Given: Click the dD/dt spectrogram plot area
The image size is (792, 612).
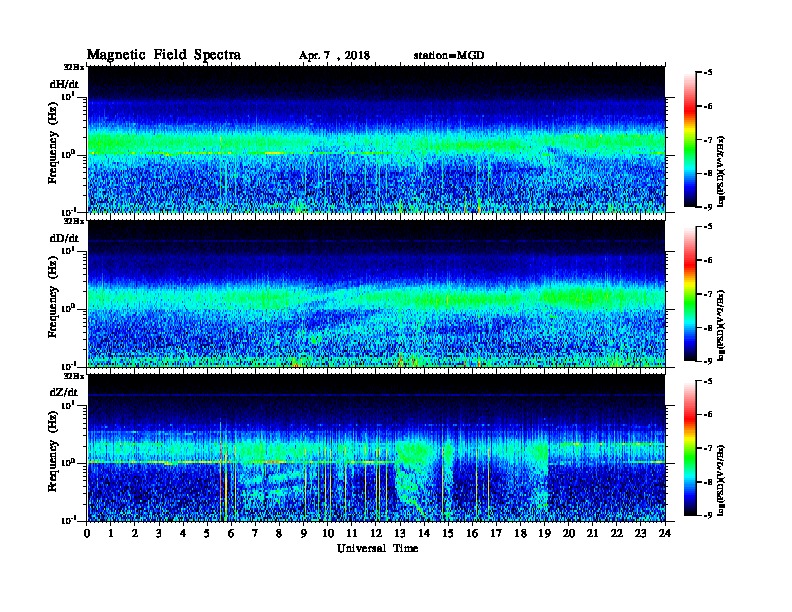Looking at the screenshot, I should tap(376, 293).
